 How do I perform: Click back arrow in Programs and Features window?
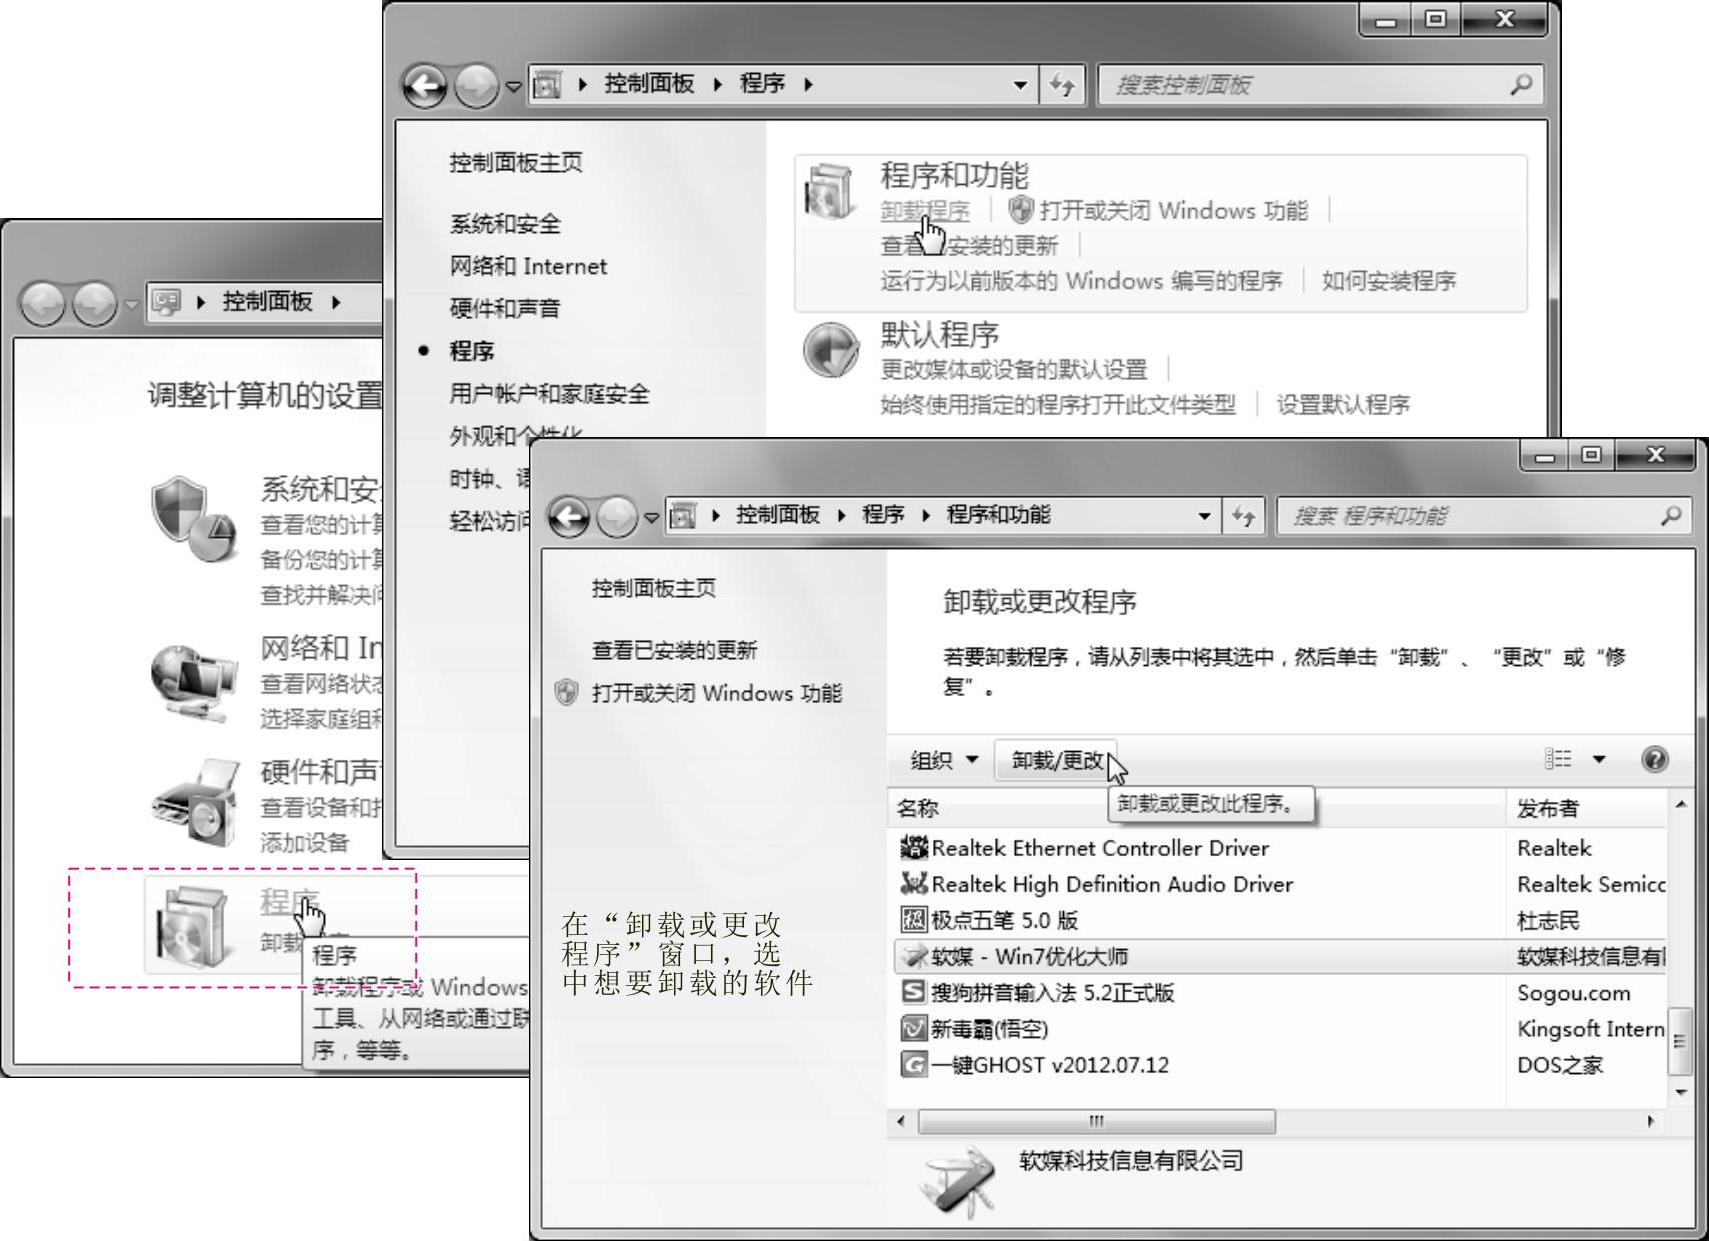570,516
